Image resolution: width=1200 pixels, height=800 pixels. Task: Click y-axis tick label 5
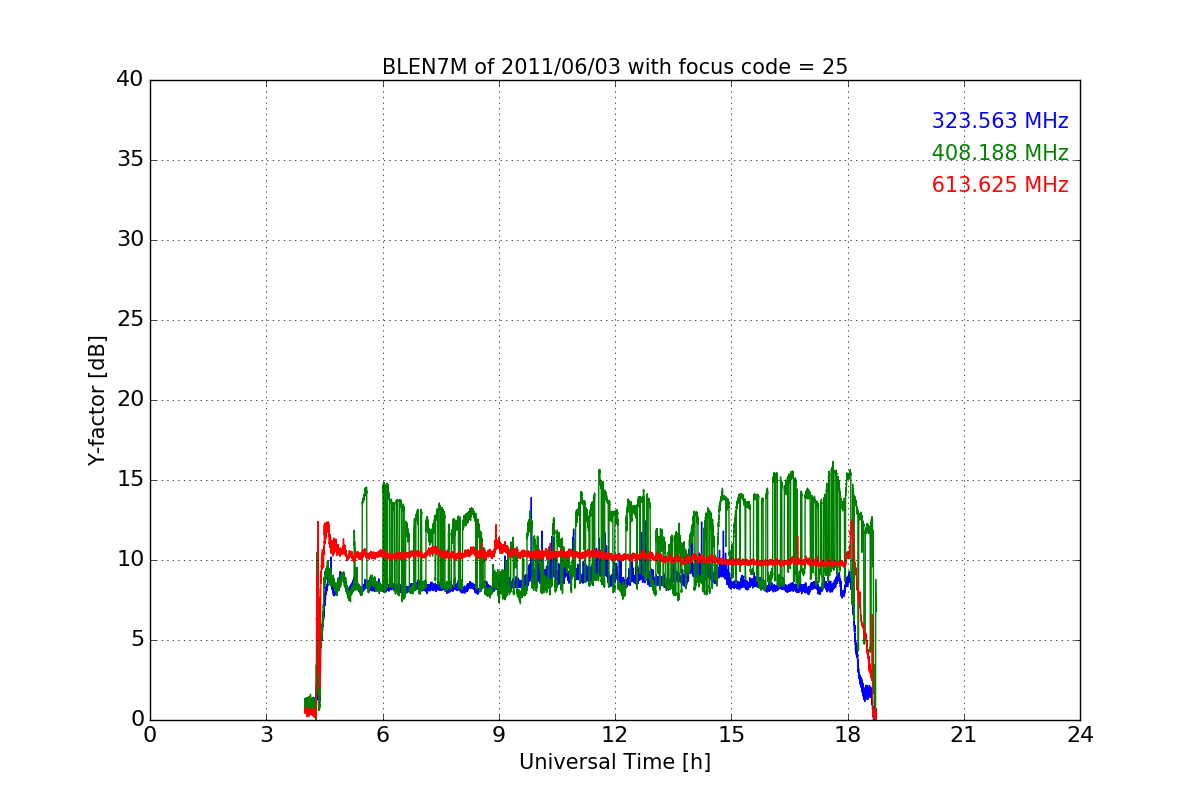[136, 640]
